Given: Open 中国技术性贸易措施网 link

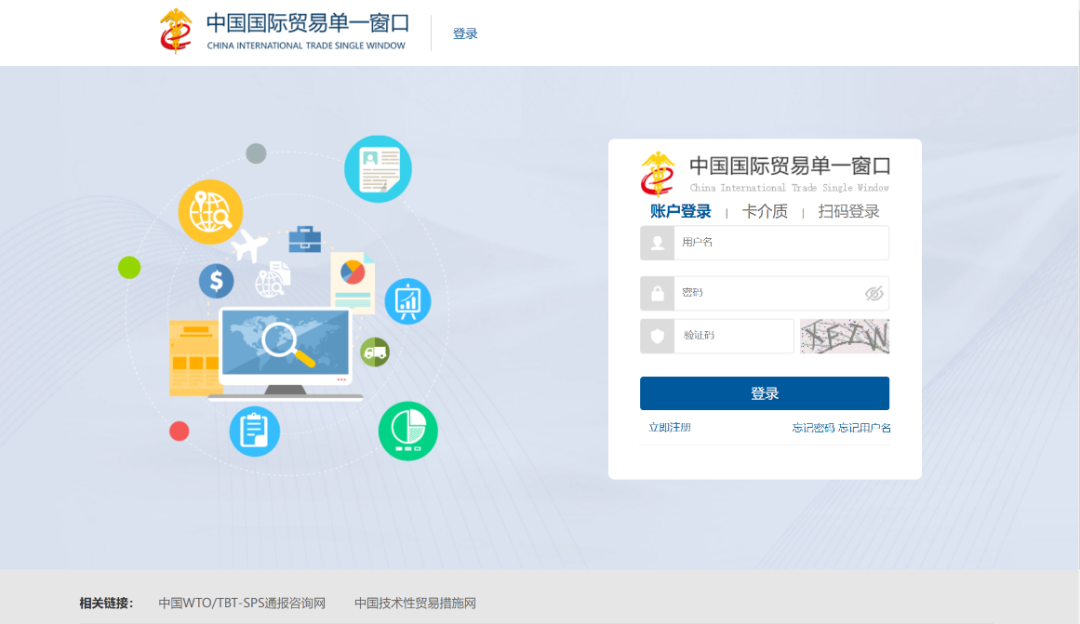Looking at the screenshot, I should pyautogui.click(x=415, y=603).
